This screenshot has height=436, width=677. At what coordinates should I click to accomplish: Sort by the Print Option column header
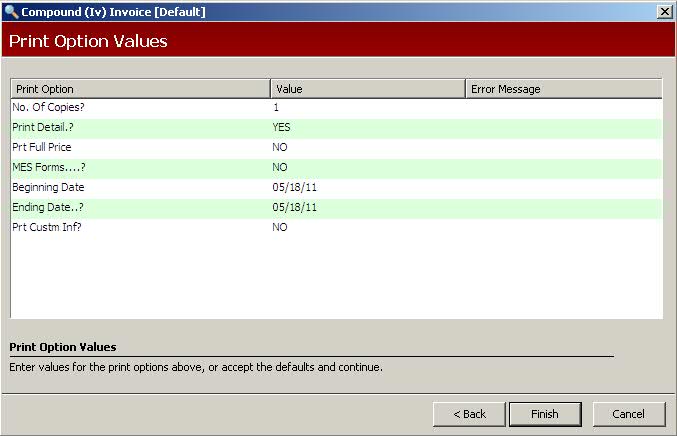pos(140,89)
